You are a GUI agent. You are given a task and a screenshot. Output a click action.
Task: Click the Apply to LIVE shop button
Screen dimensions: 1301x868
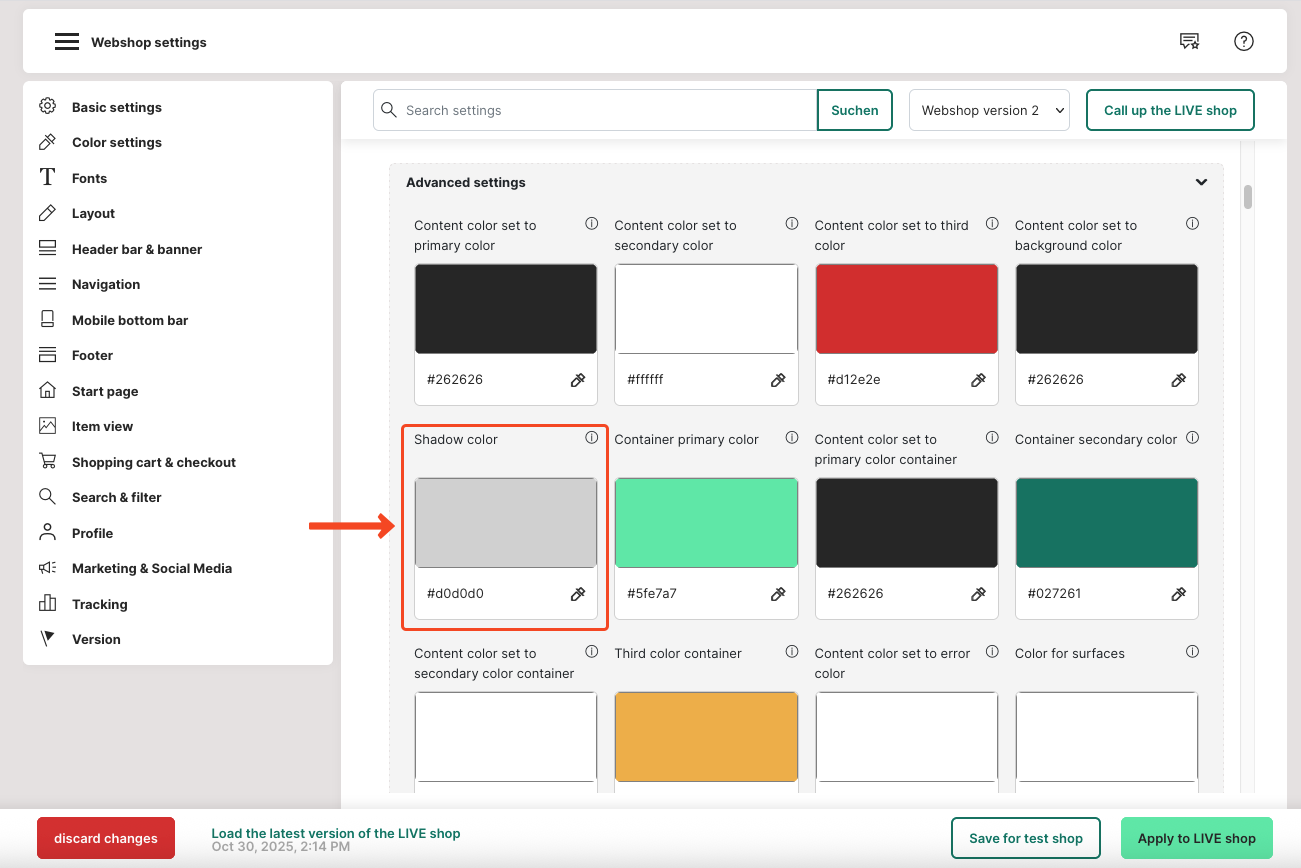coord(1196,838)
